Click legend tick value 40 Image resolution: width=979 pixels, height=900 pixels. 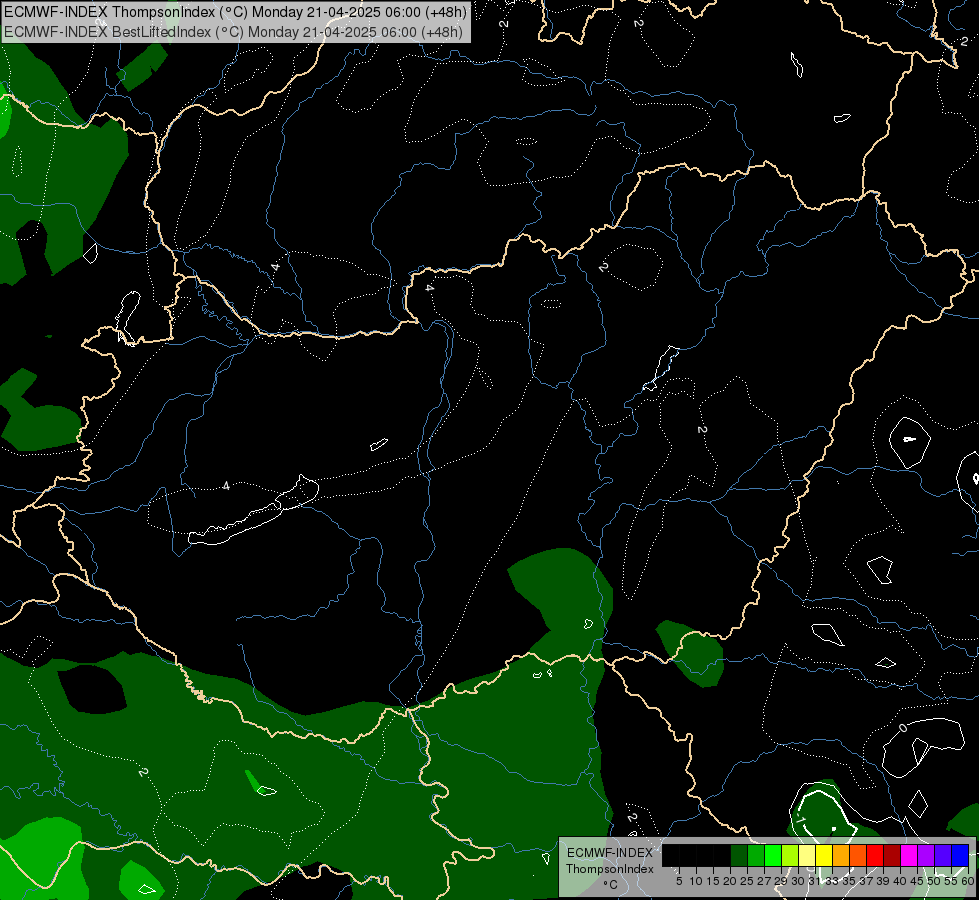point(900,881)
